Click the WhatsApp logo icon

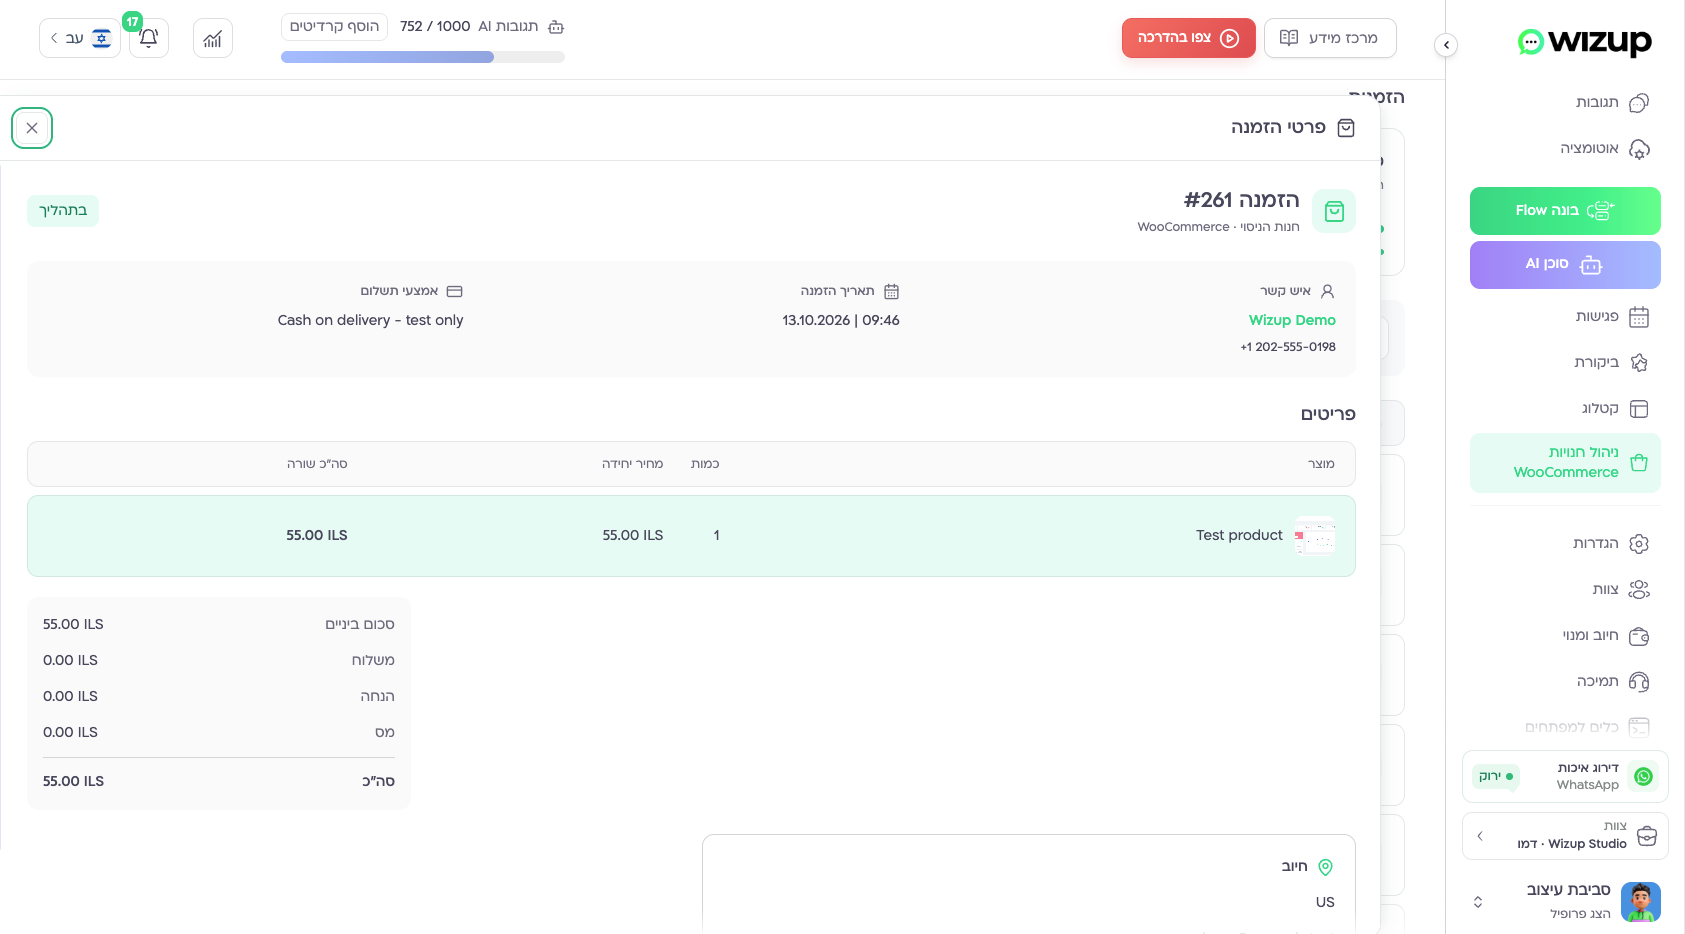pyautogui.click(x=1643, y=777)
